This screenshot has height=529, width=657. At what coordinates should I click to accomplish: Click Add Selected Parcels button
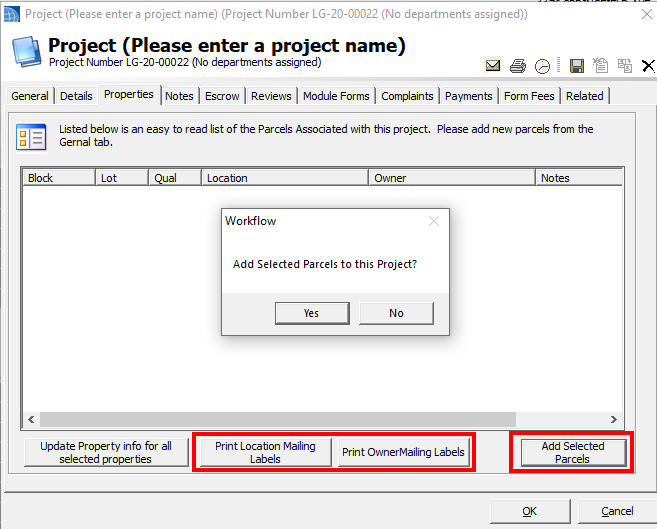tap(573, 452)
